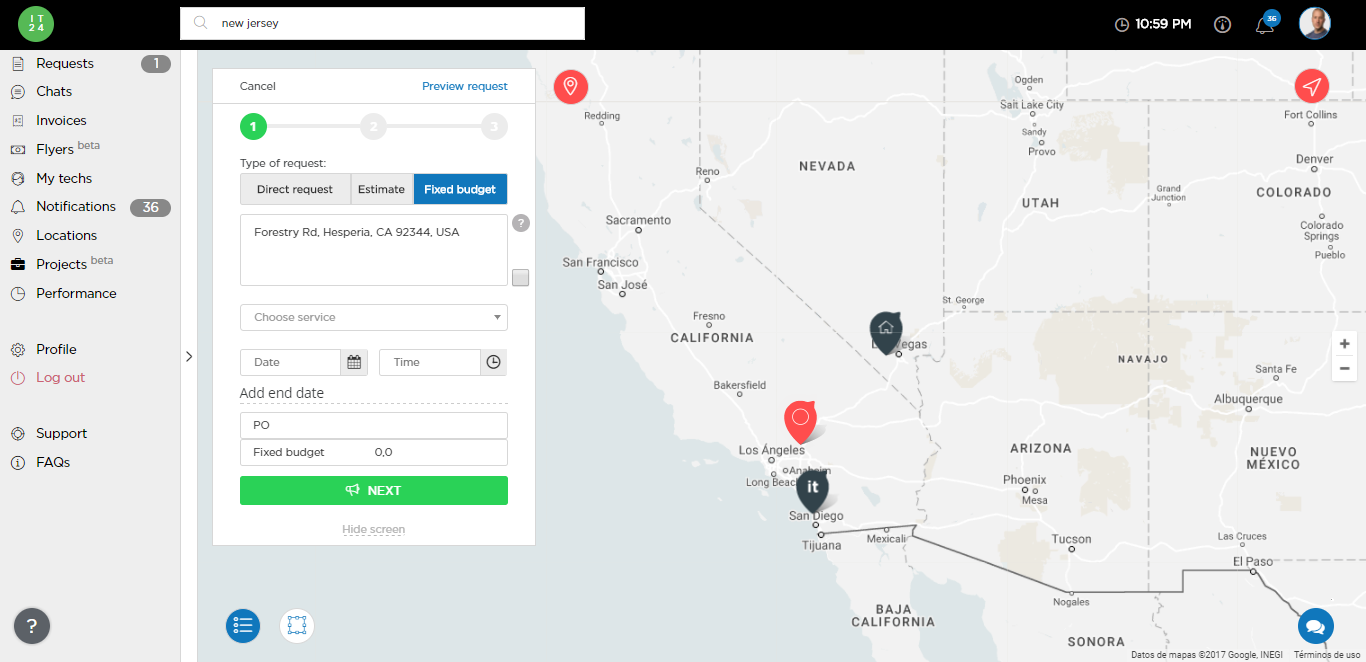
Task: Open FAQs in sidebar
Action: 53,462
